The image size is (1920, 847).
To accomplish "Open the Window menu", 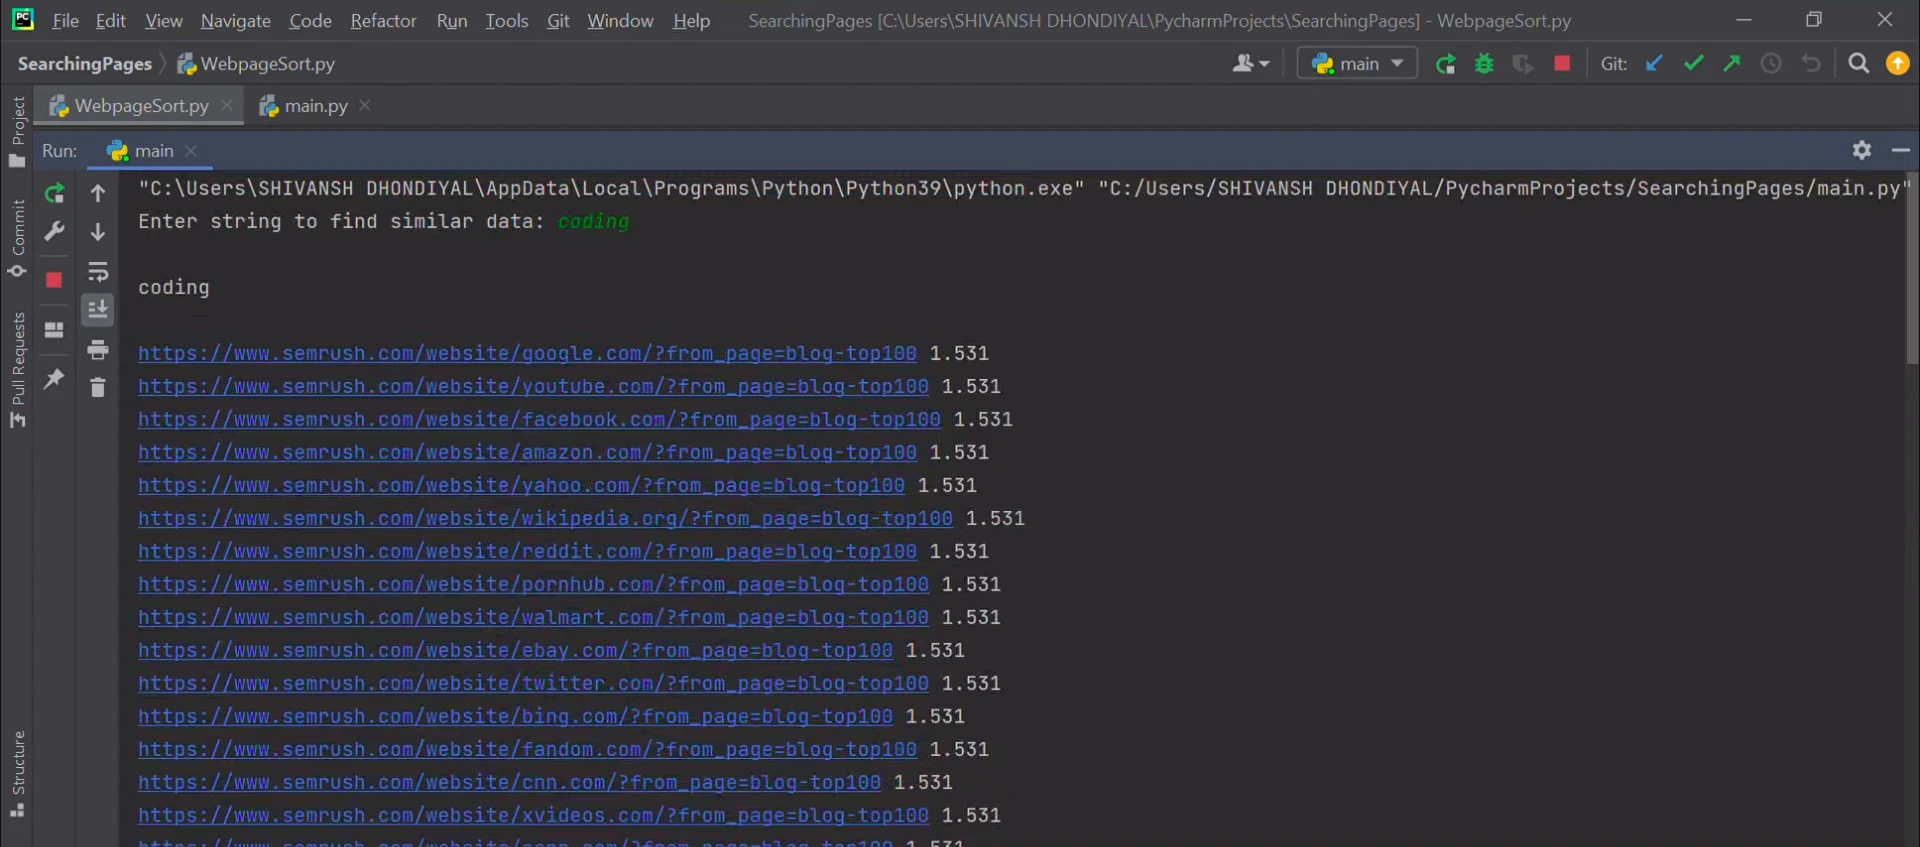I will (620, 21).
